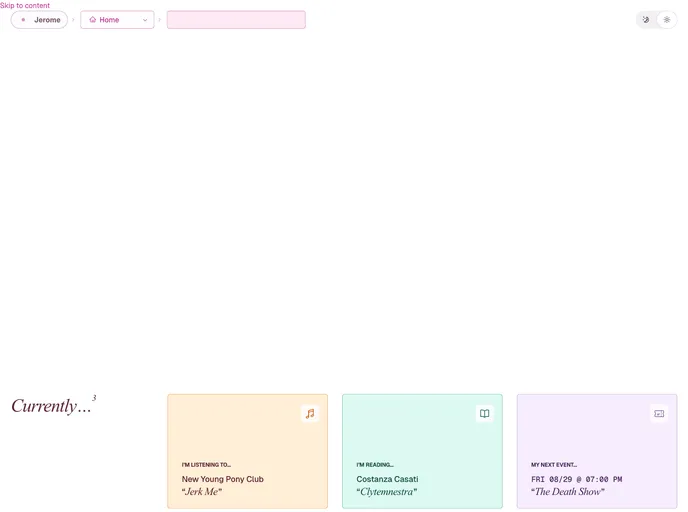Click footnote superscript 3 next to Currently
688x512 pixels.
[x=94, y=398]
